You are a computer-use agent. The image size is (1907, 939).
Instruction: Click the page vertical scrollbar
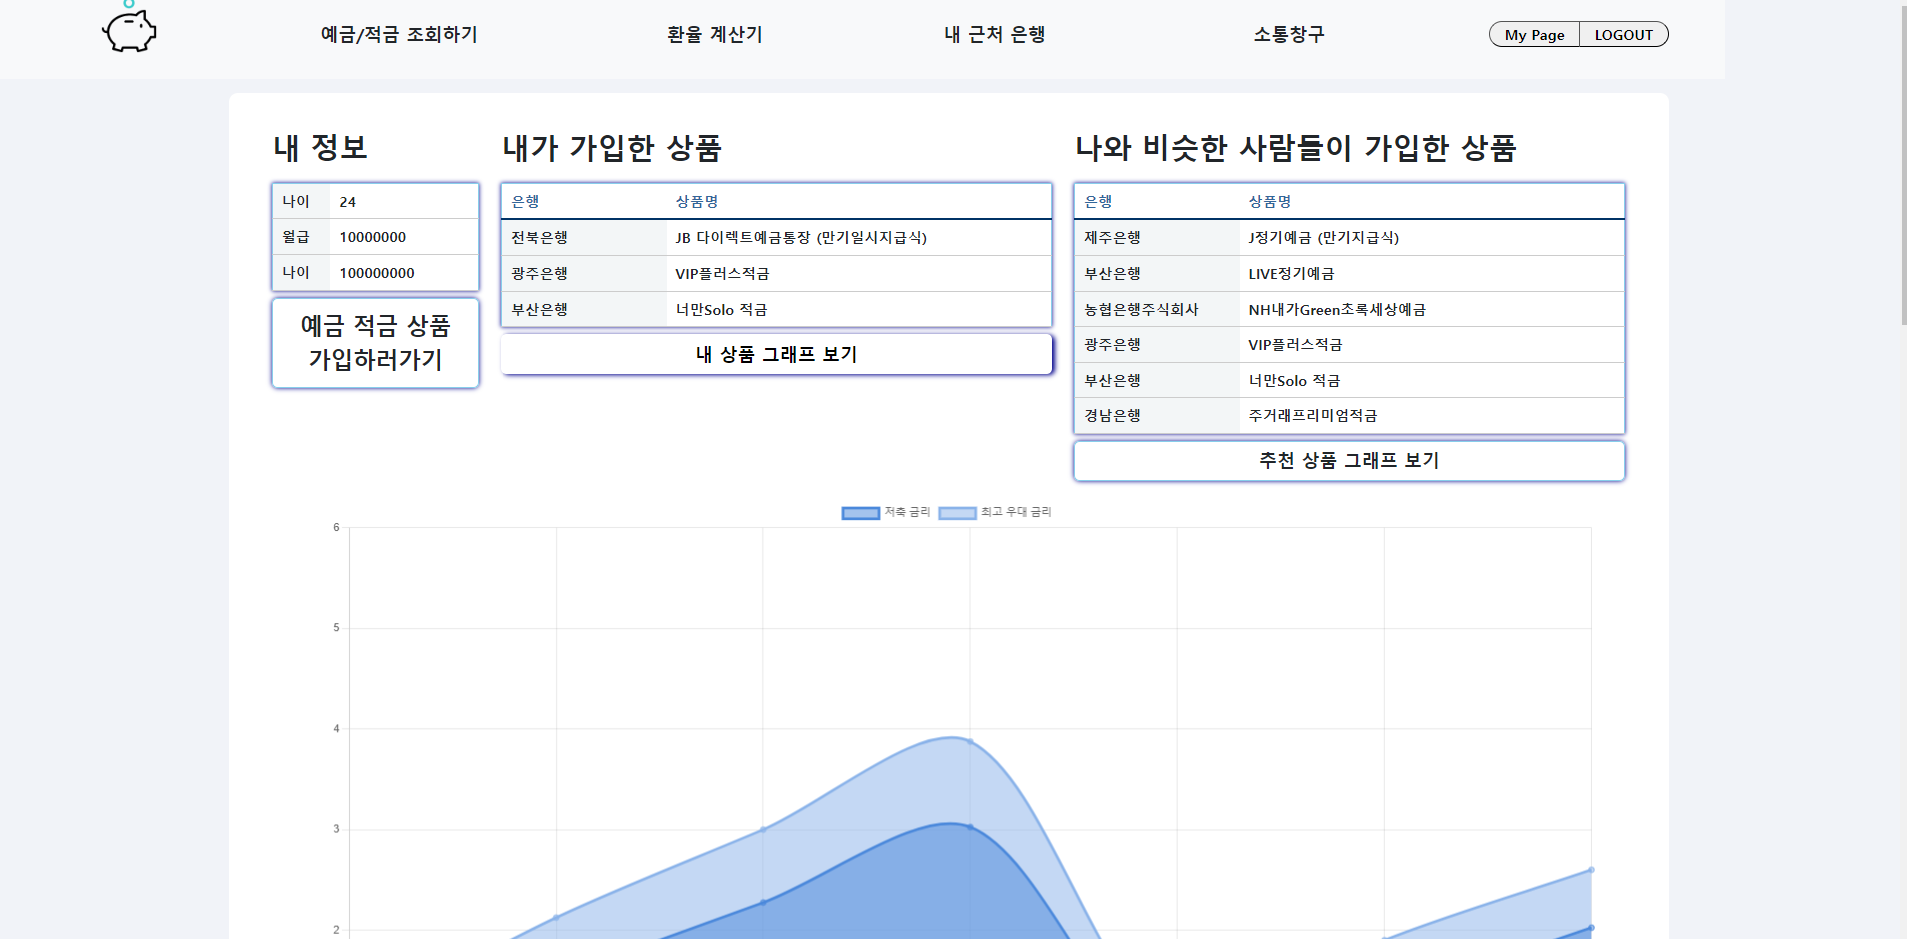[x=1902, y=163]
